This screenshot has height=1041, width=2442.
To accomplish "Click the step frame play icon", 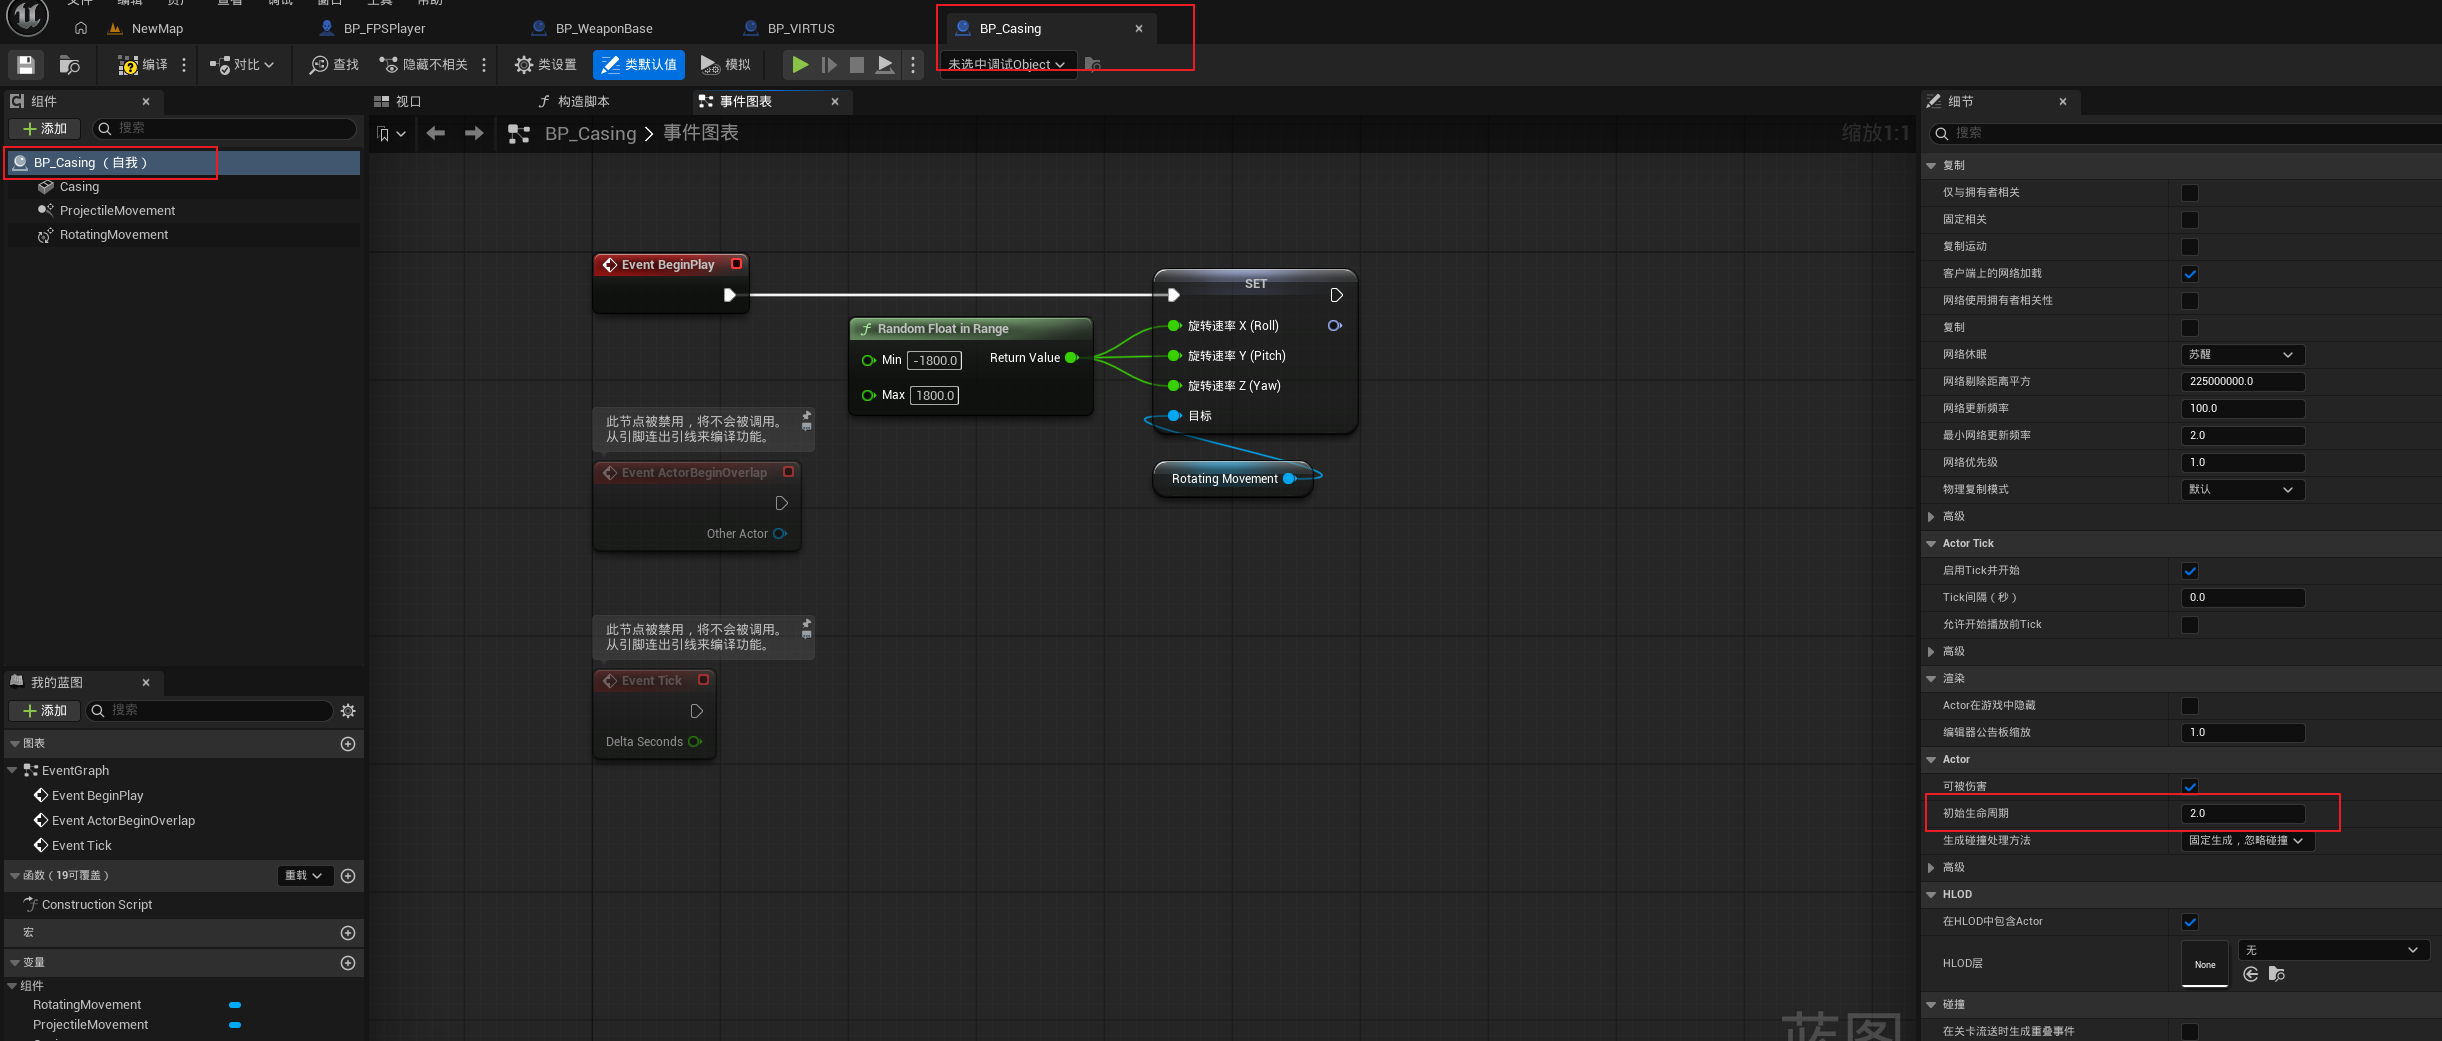I will point(829,65).
